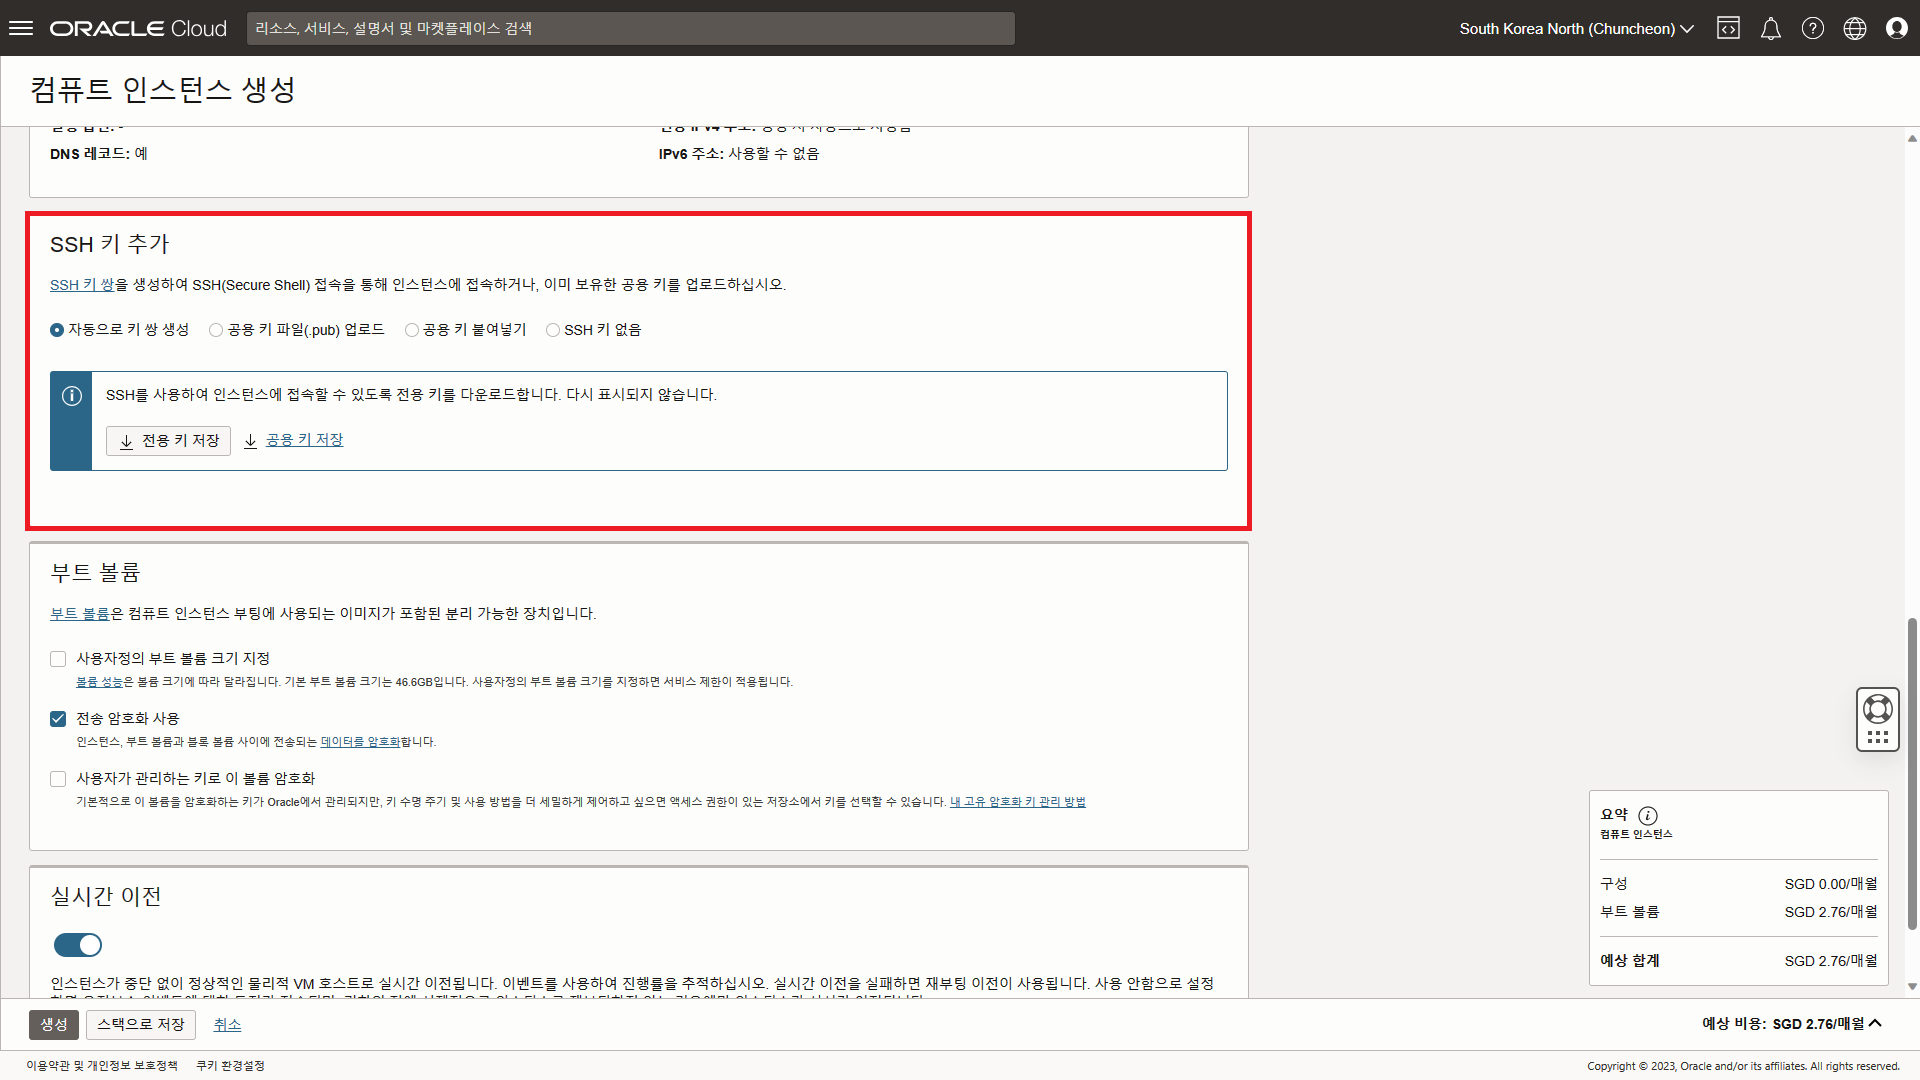Image resolution: width=1920 pixels, height=1080 pixels.
Task: Open Cloud Shell developer tools icon
Action: click(x=1728, y=28)
